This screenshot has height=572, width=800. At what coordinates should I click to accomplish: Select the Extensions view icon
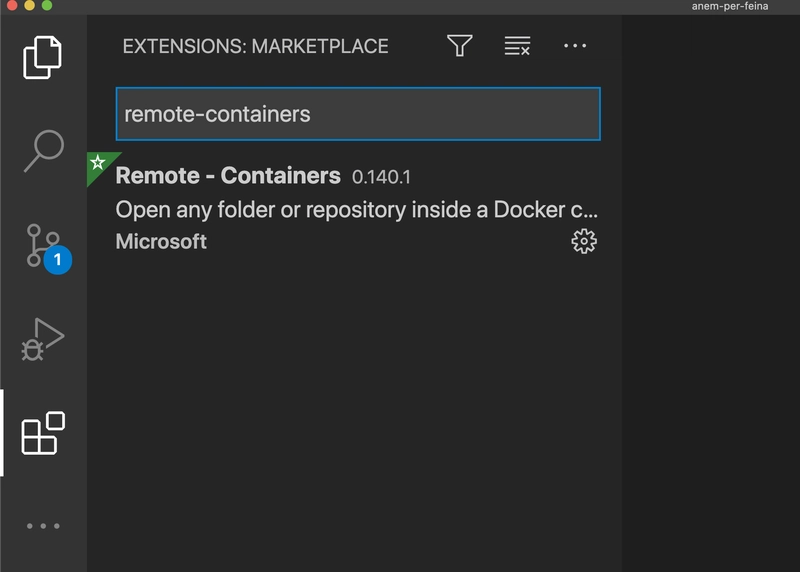43,433
